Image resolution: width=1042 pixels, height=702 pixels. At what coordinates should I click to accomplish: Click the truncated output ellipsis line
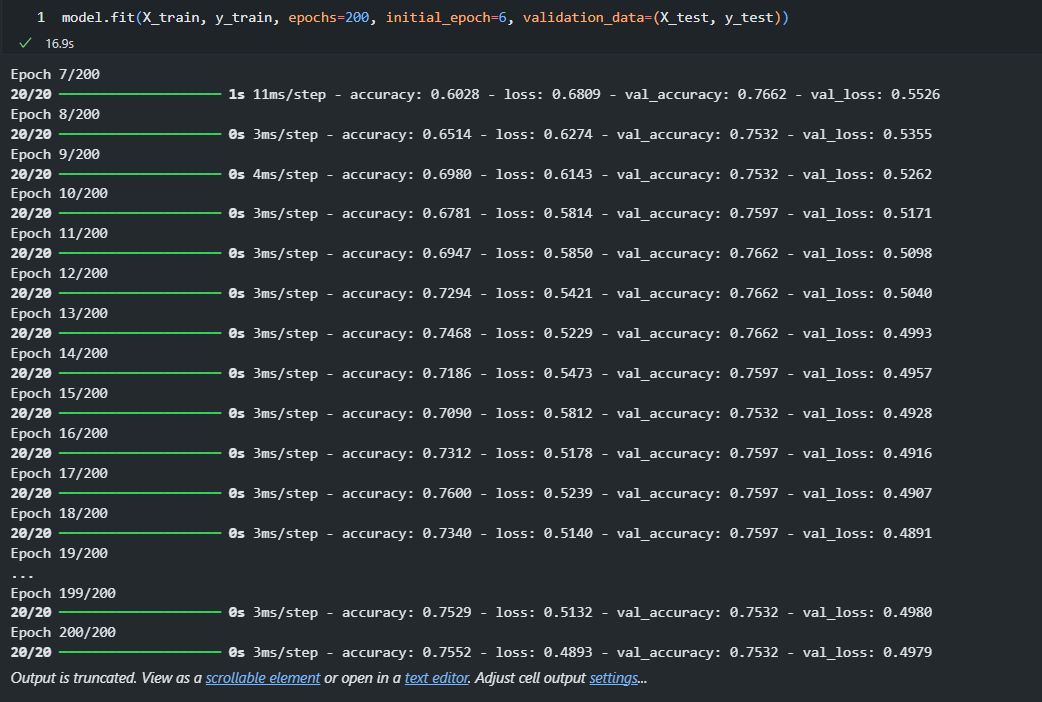pyautogui.click(x=22, y=574)
